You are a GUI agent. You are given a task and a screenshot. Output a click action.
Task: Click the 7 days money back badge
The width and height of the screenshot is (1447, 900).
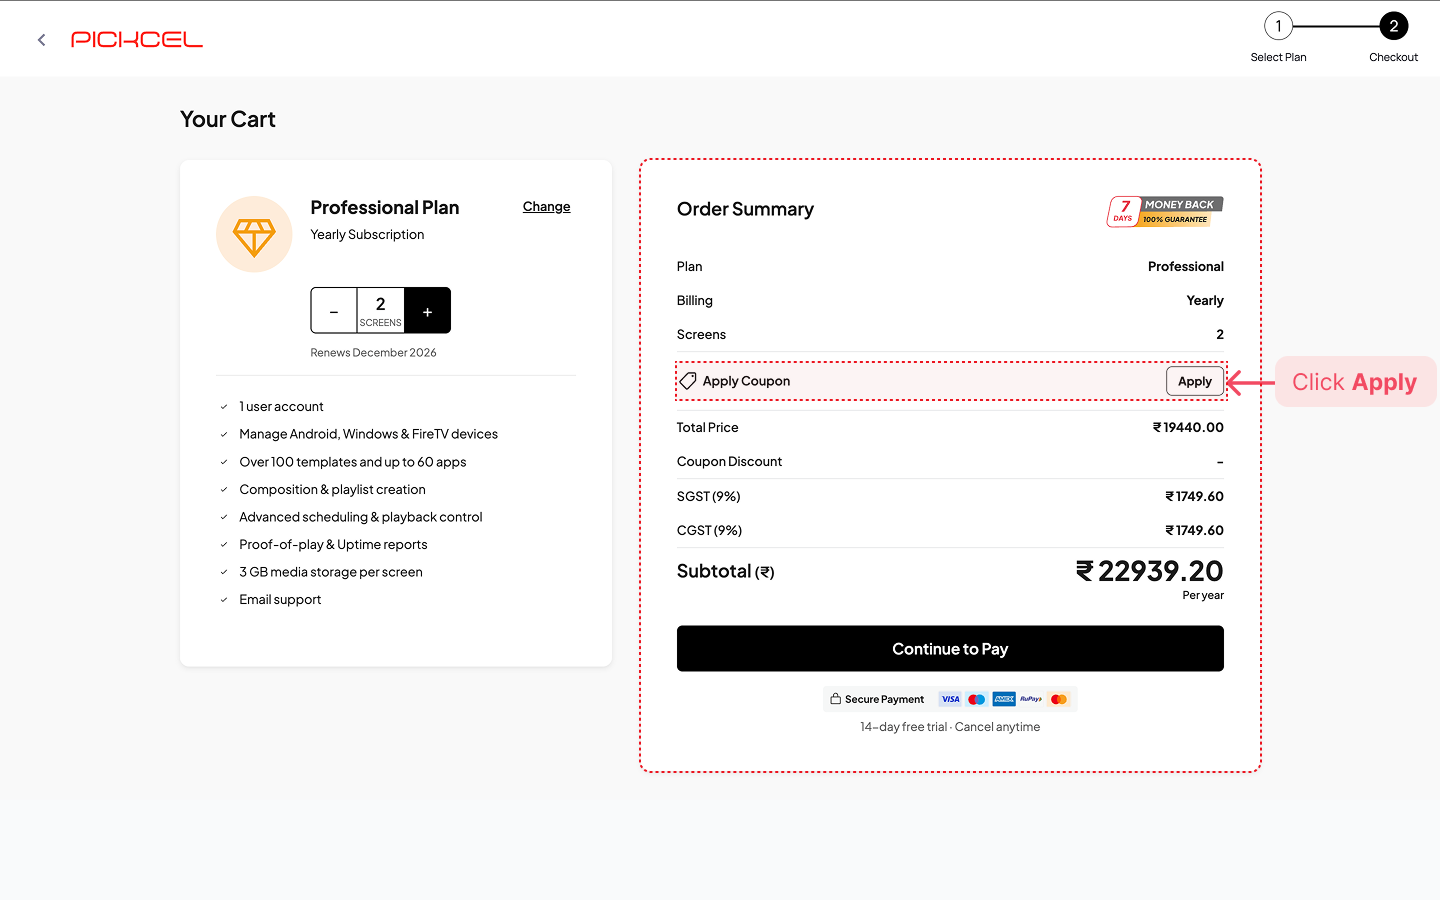click(x=1165, y=211)
